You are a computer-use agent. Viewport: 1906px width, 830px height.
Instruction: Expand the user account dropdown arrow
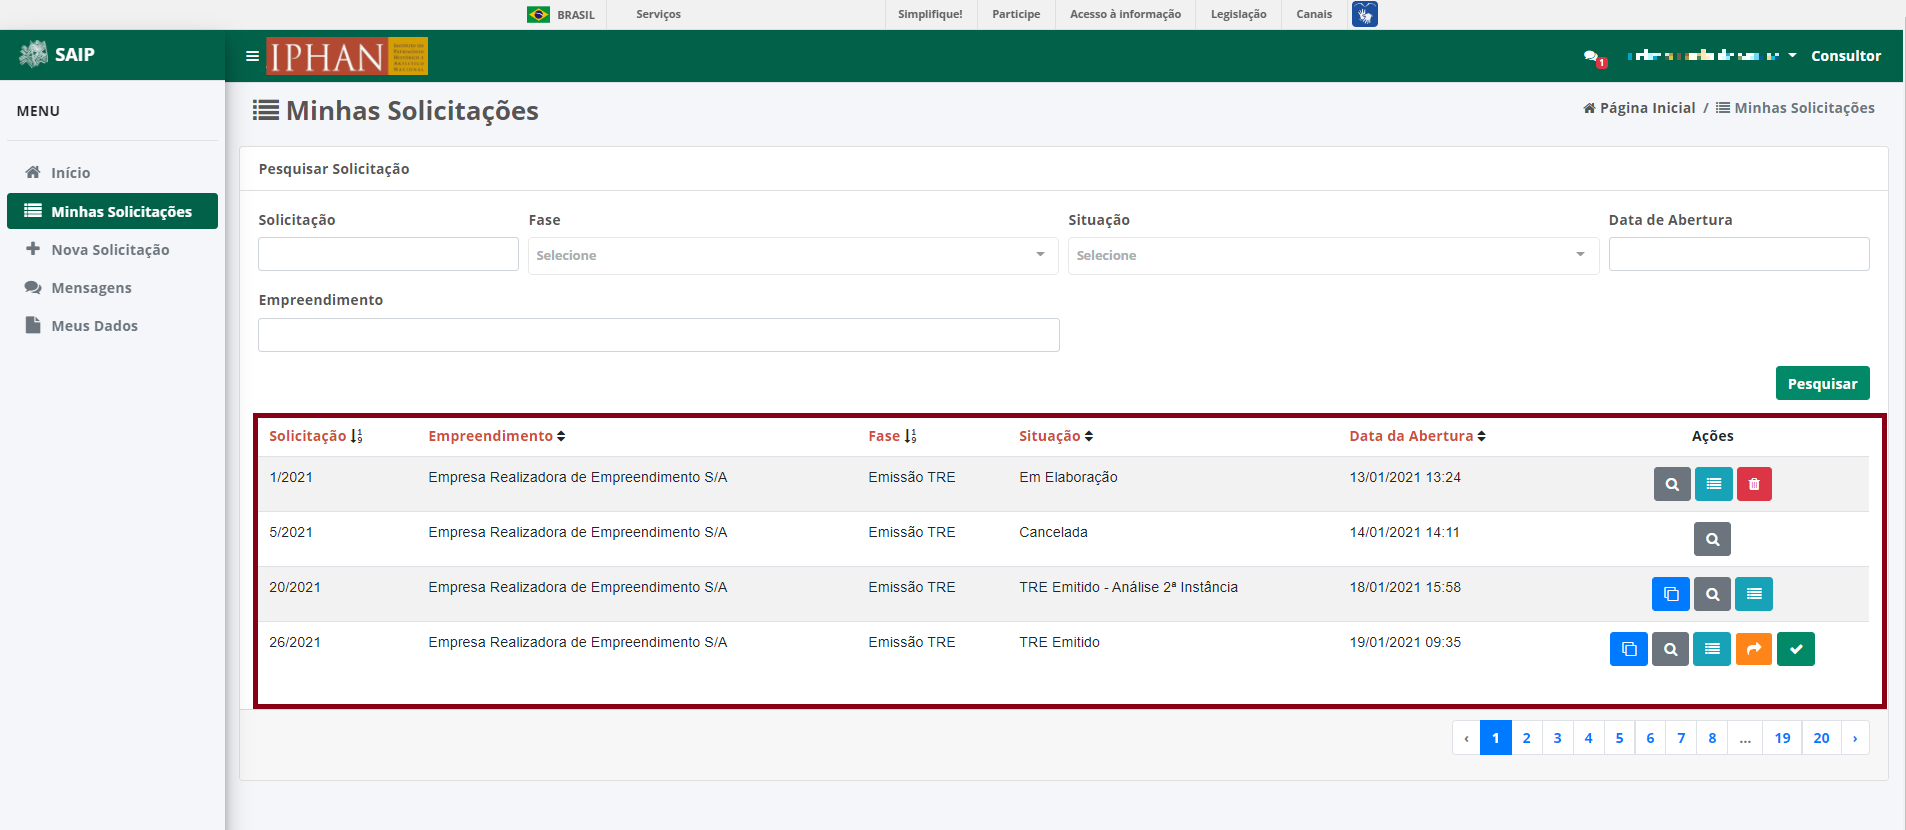pos(1792,56)
